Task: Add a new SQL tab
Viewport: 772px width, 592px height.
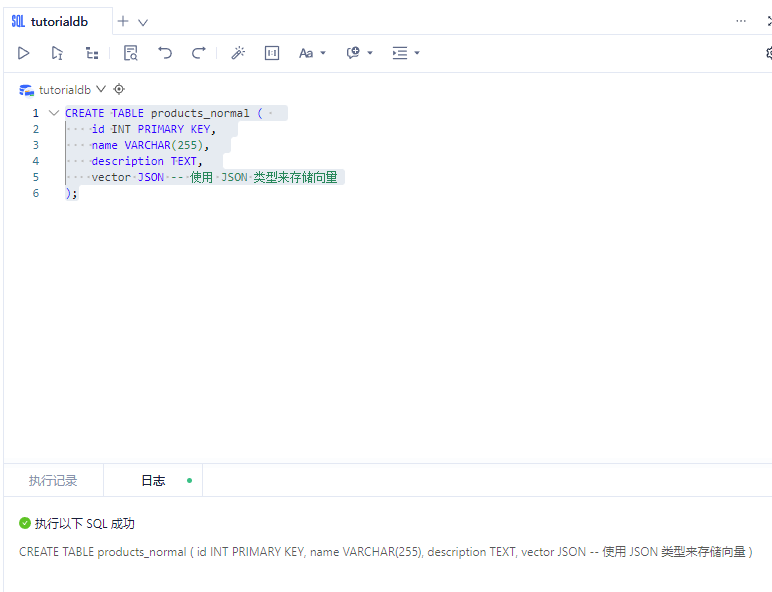Action: click(x=123, y=21)
